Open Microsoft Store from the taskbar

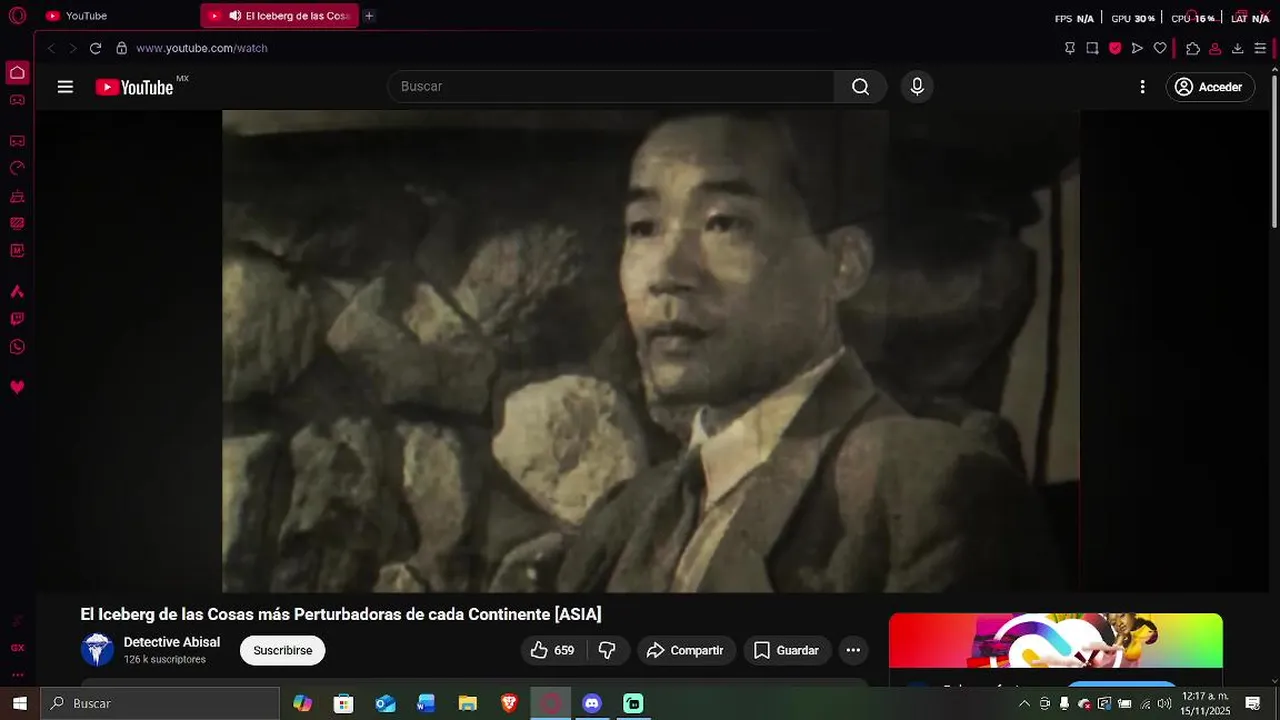[x=343, y=703]
